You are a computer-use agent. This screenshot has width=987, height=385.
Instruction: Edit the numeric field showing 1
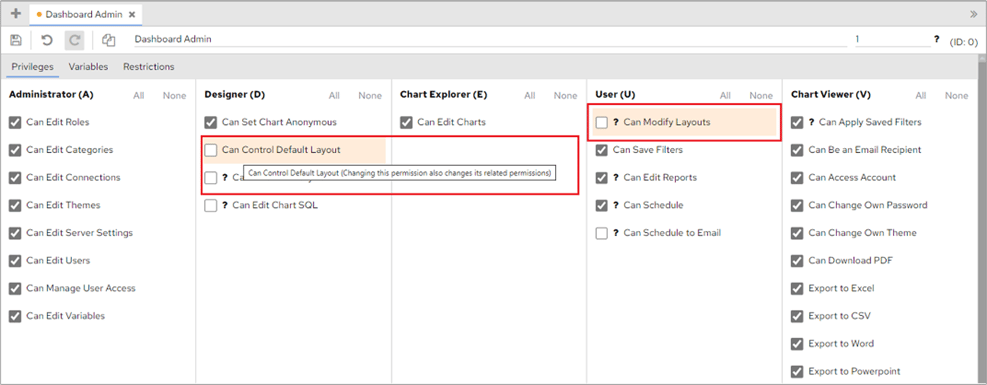(x=892, y=39)
